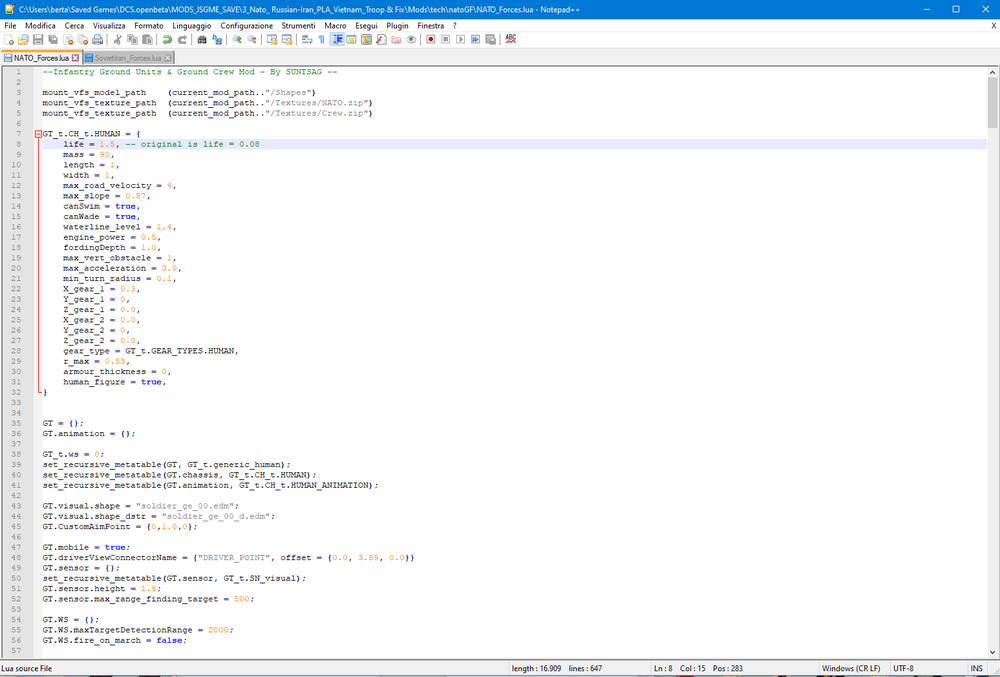Click the vertical scrollbar down arrow
The height and width of the screenshot is (677, 1000).
point(992,652)
